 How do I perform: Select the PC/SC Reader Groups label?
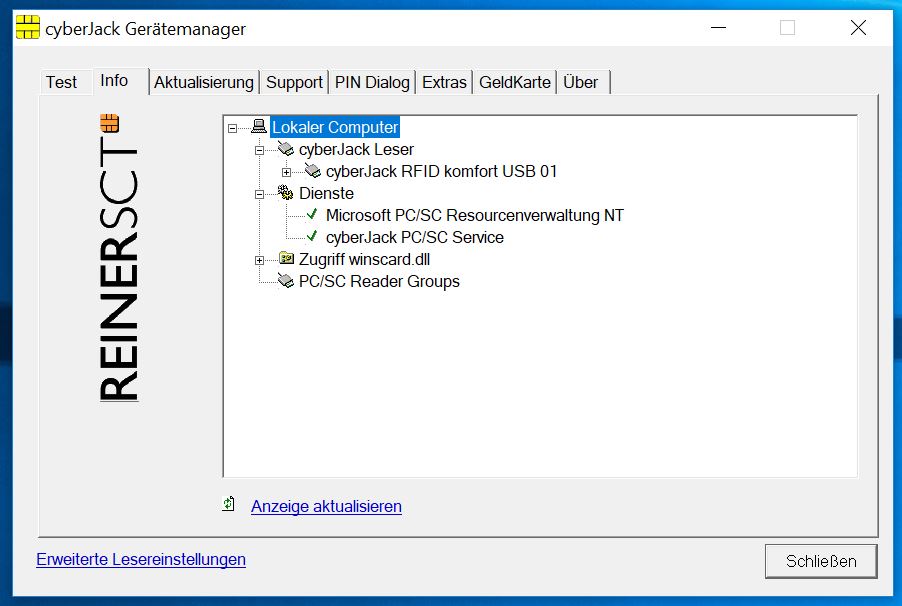coord(379,281)
